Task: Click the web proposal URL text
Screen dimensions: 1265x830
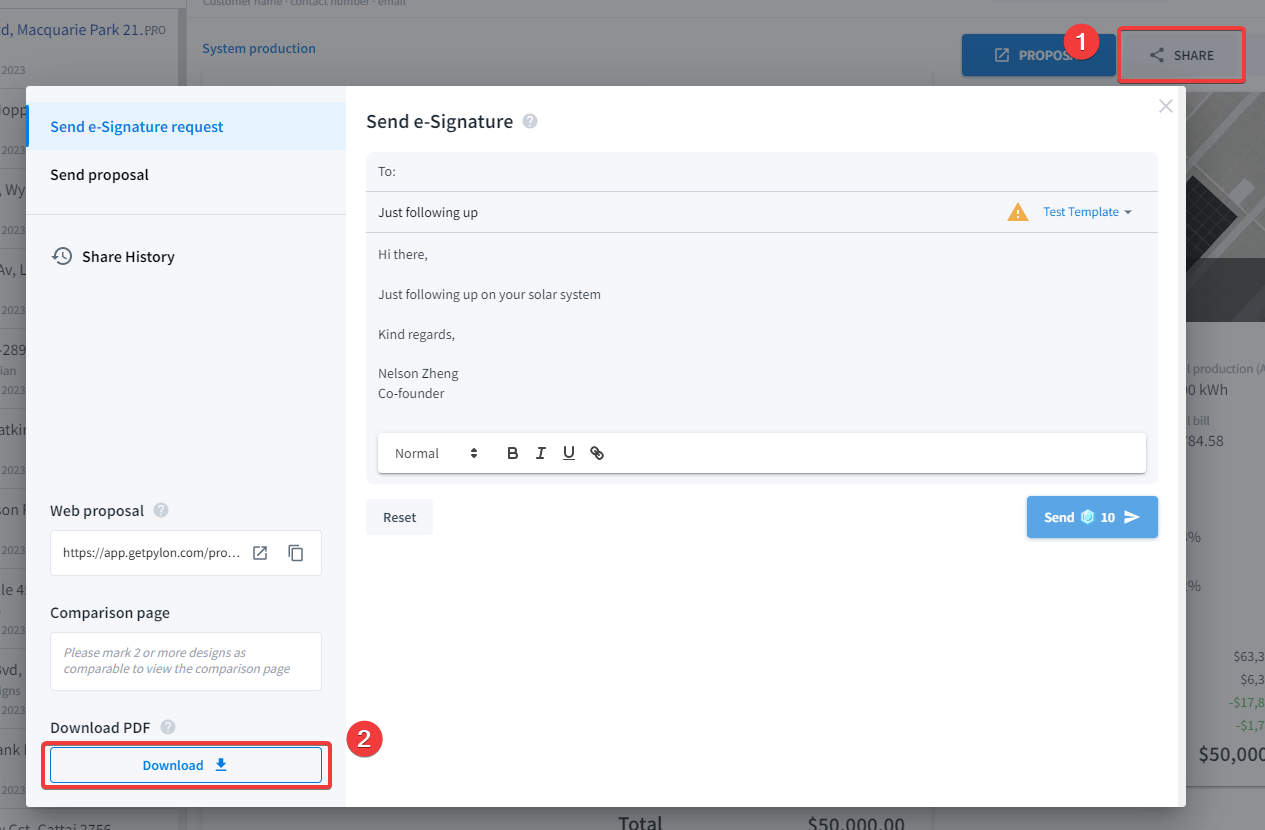Action: tap(152, 553)
